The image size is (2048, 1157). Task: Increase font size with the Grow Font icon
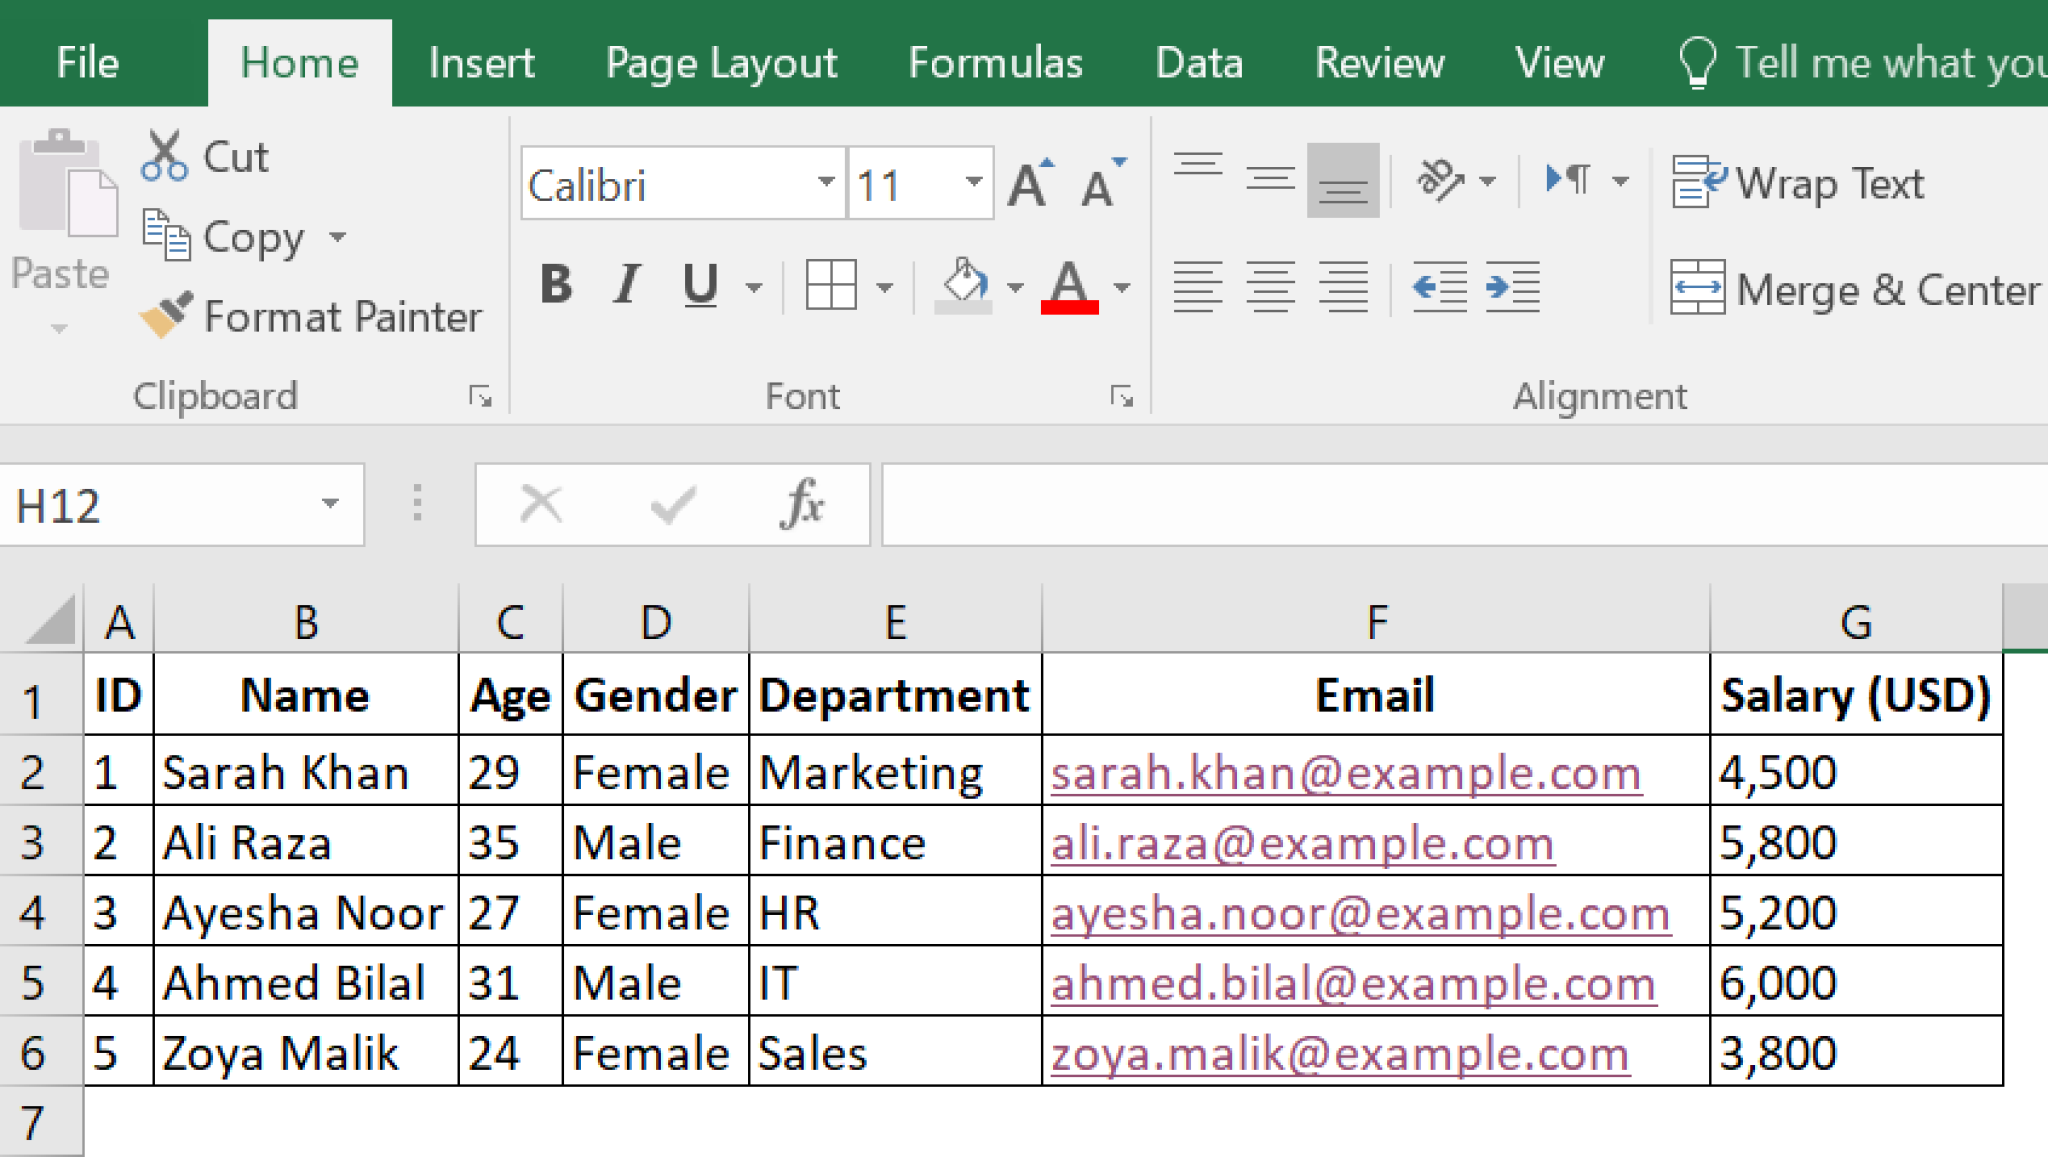coord(1028,182)
